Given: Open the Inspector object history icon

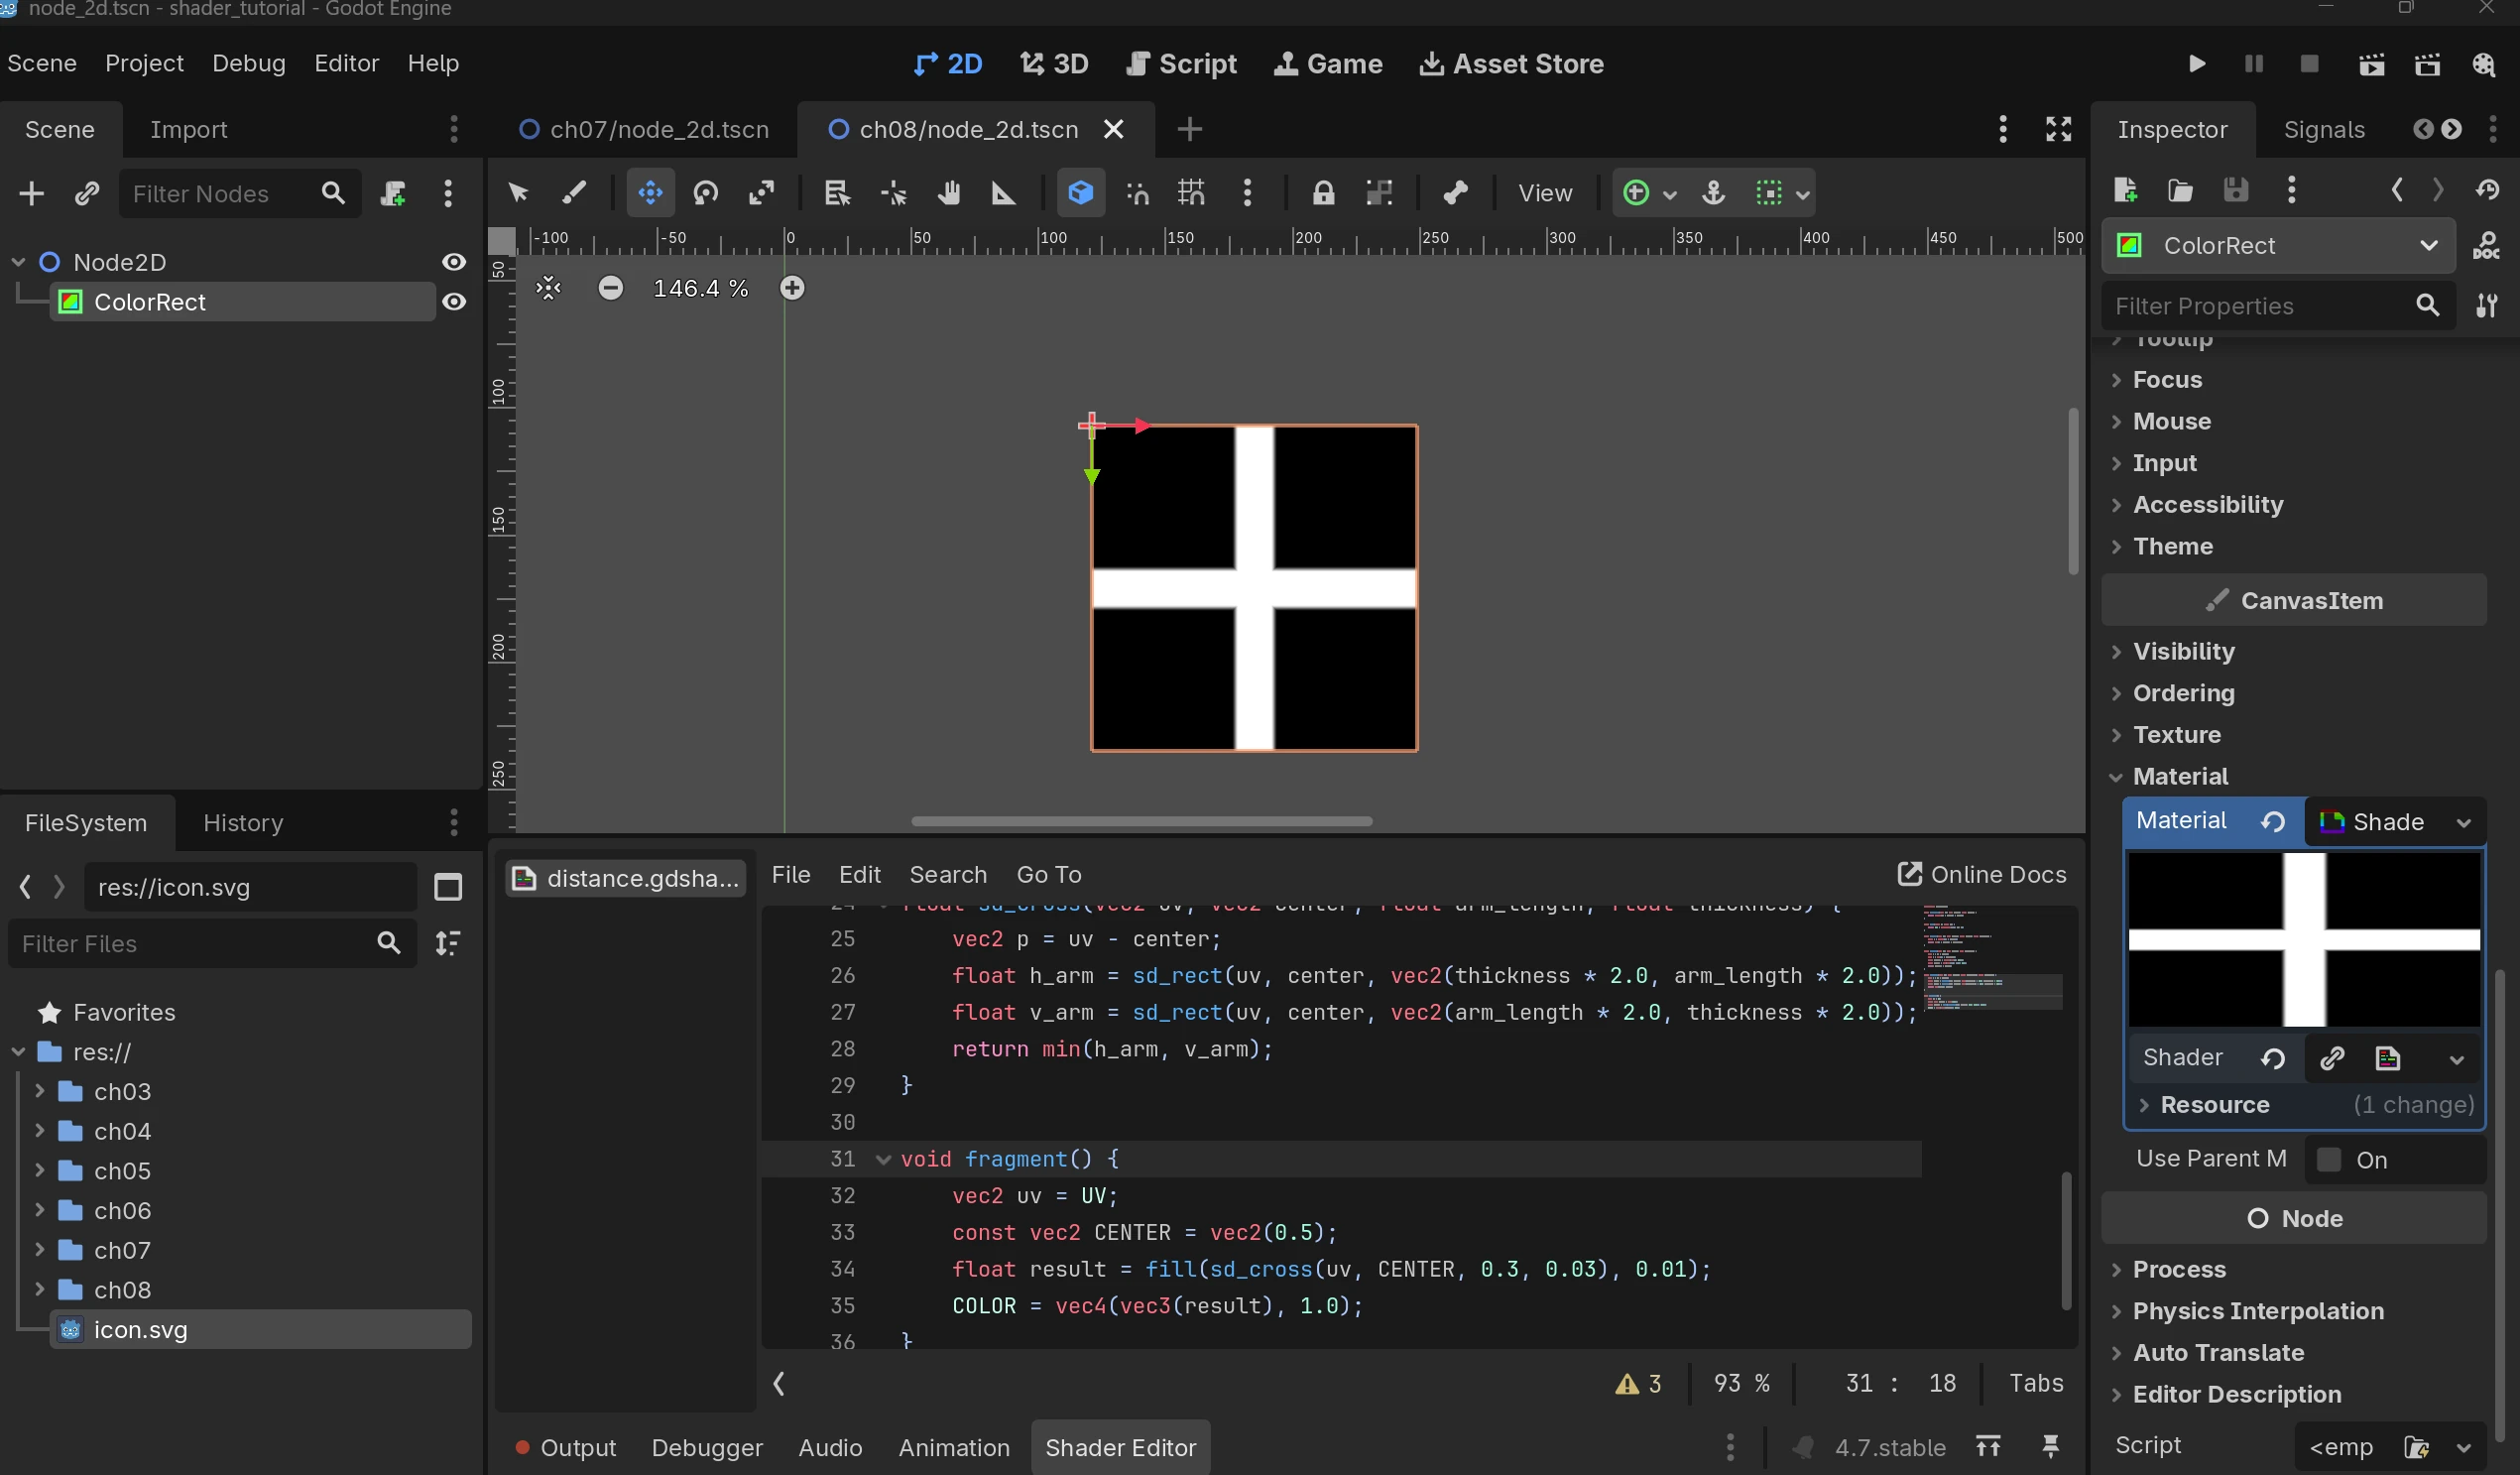Looking at the screenshot, I should click(x=2488, y=190).
